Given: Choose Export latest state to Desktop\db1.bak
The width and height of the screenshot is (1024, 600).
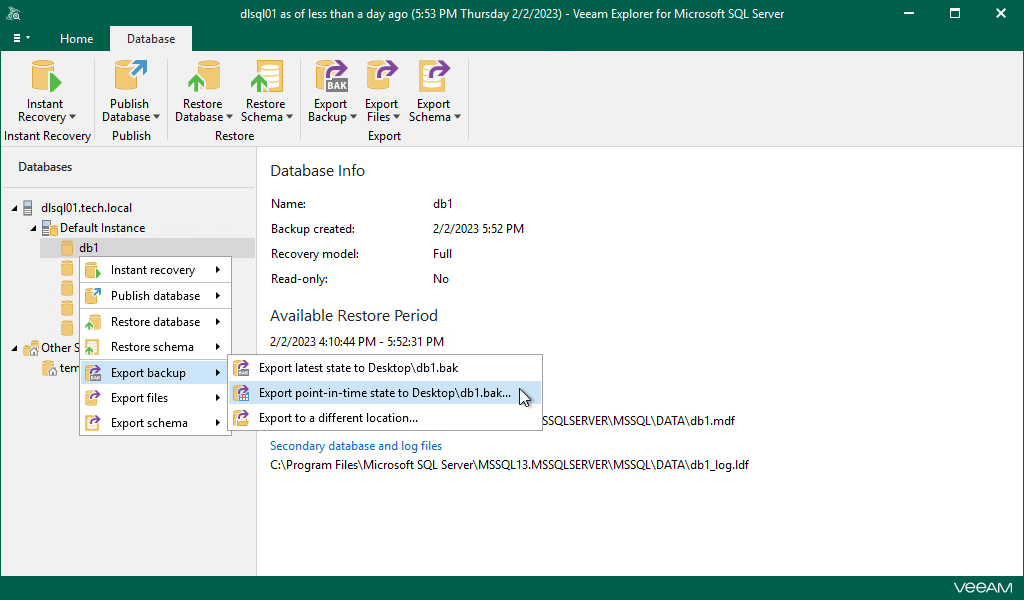Looking at the screenshot, I should [385, 368].
